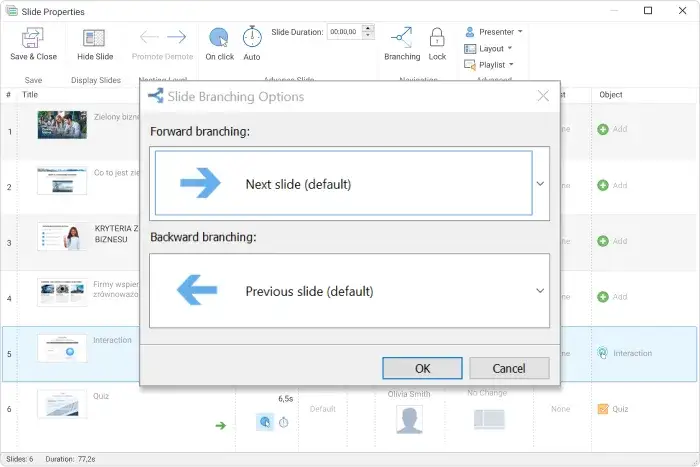Click the Cancel button

[509, 368]
